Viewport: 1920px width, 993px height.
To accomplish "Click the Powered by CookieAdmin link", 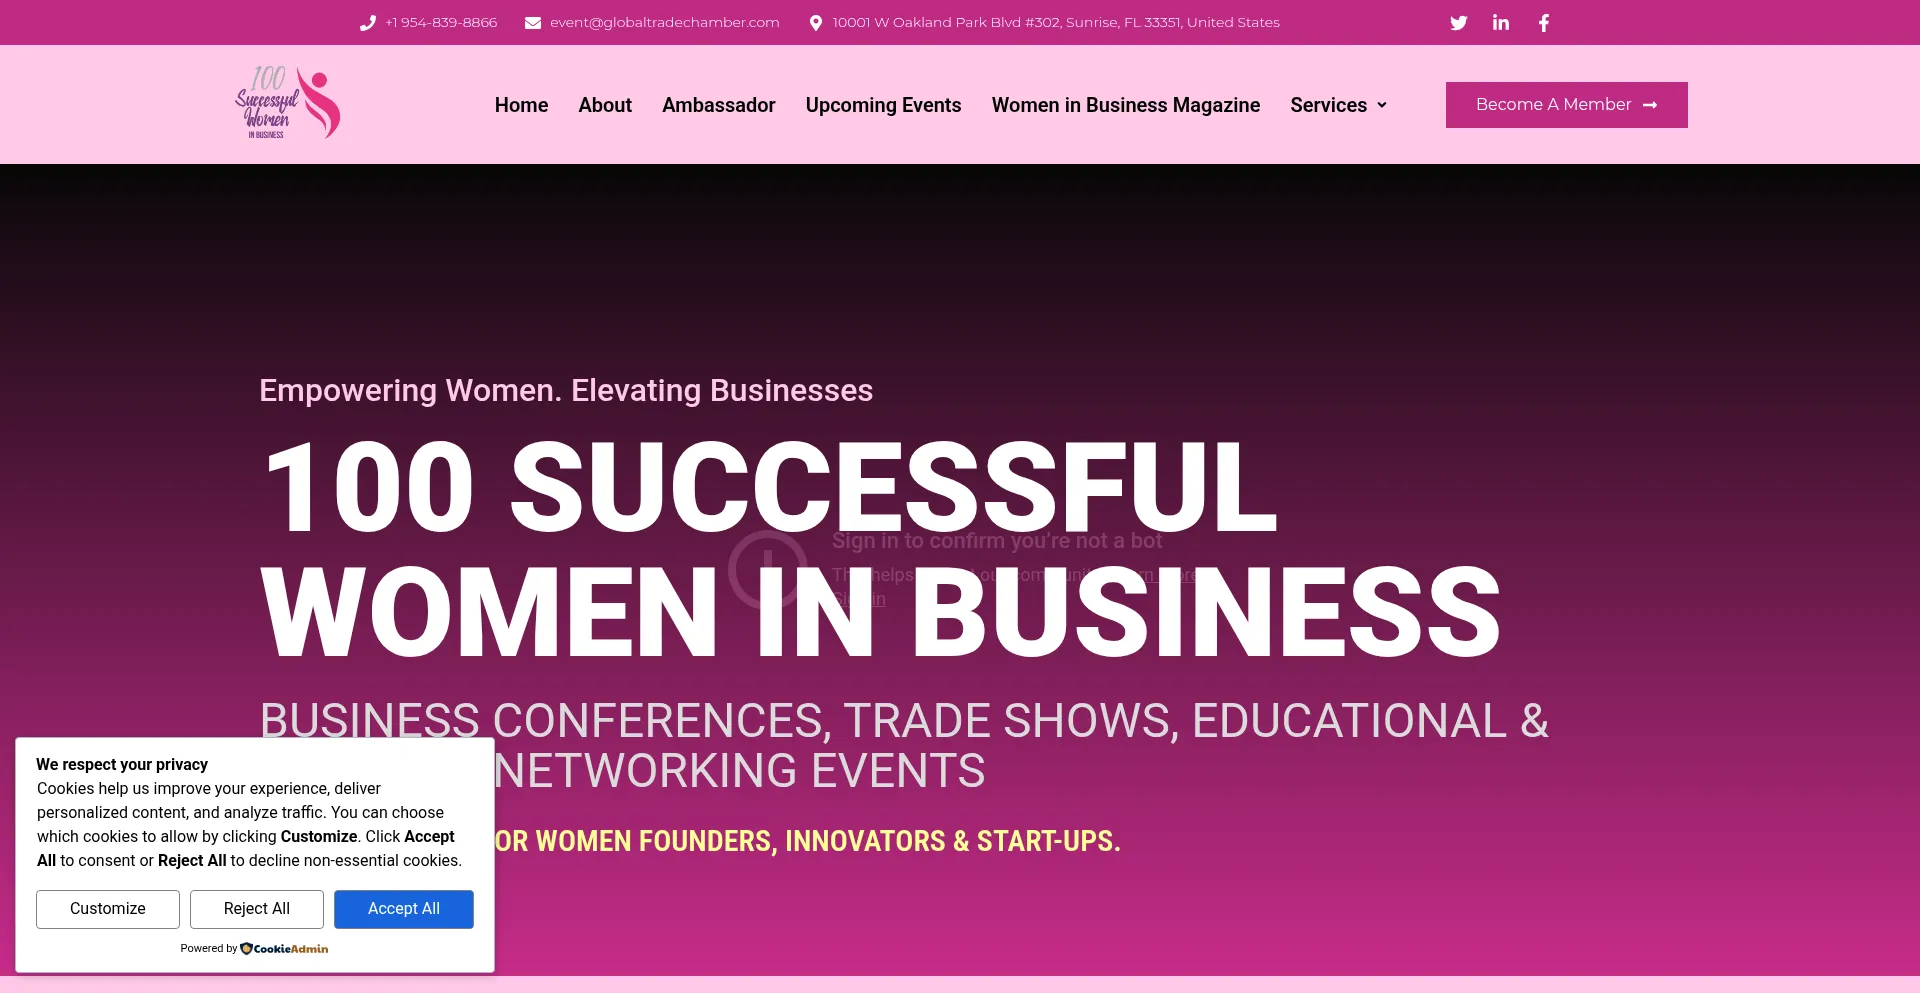I will point(254,949).
